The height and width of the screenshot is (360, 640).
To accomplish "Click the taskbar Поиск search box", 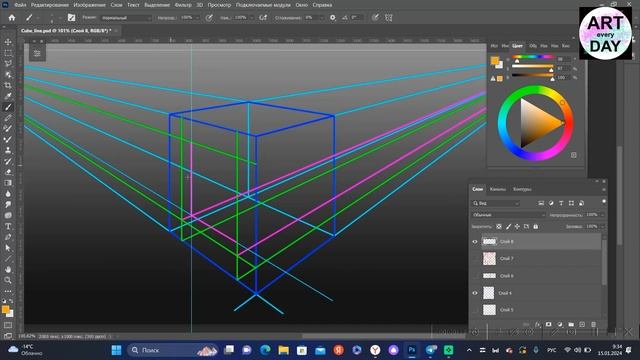I will (173, 350).
